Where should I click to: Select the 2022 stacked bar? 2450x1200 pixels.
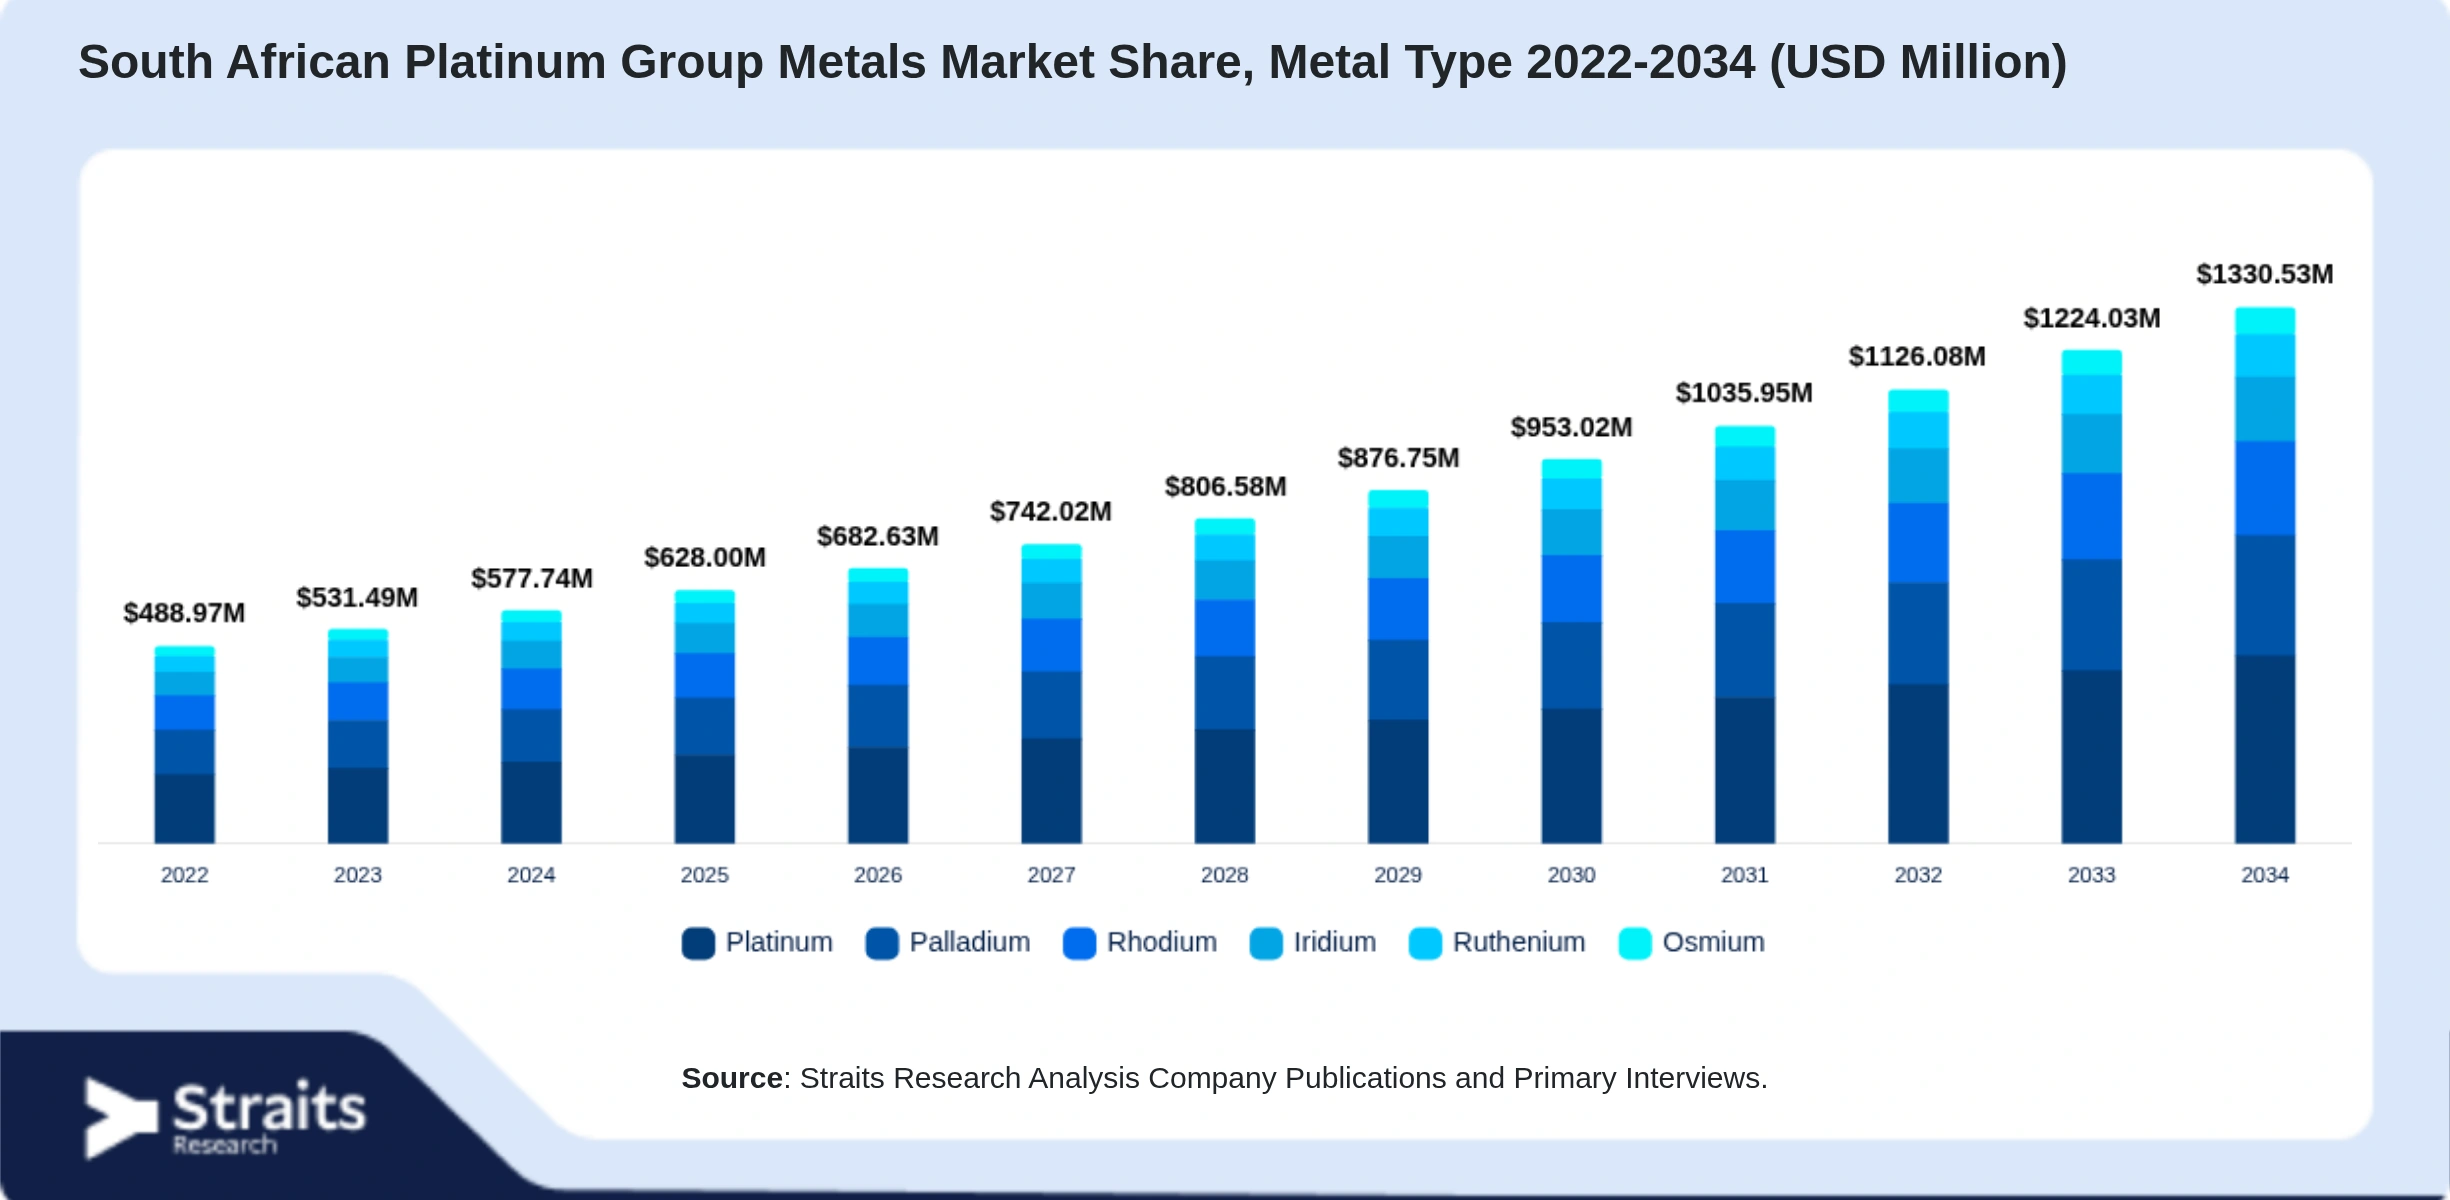(x=184, y=745)
